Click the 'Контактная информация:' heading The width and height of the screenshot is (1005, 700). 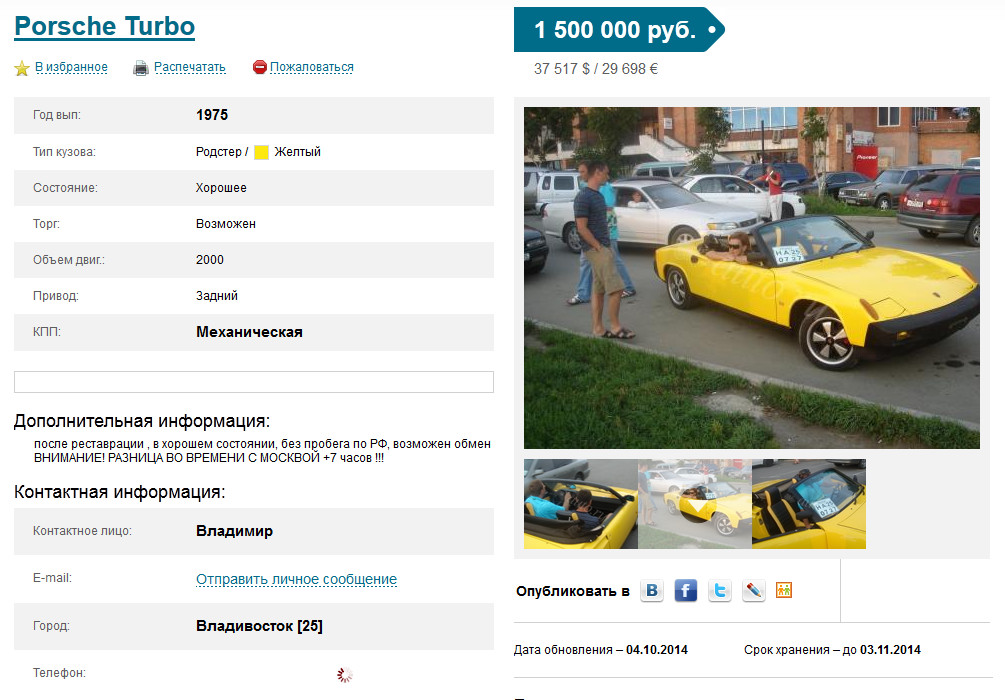point(120,492)
